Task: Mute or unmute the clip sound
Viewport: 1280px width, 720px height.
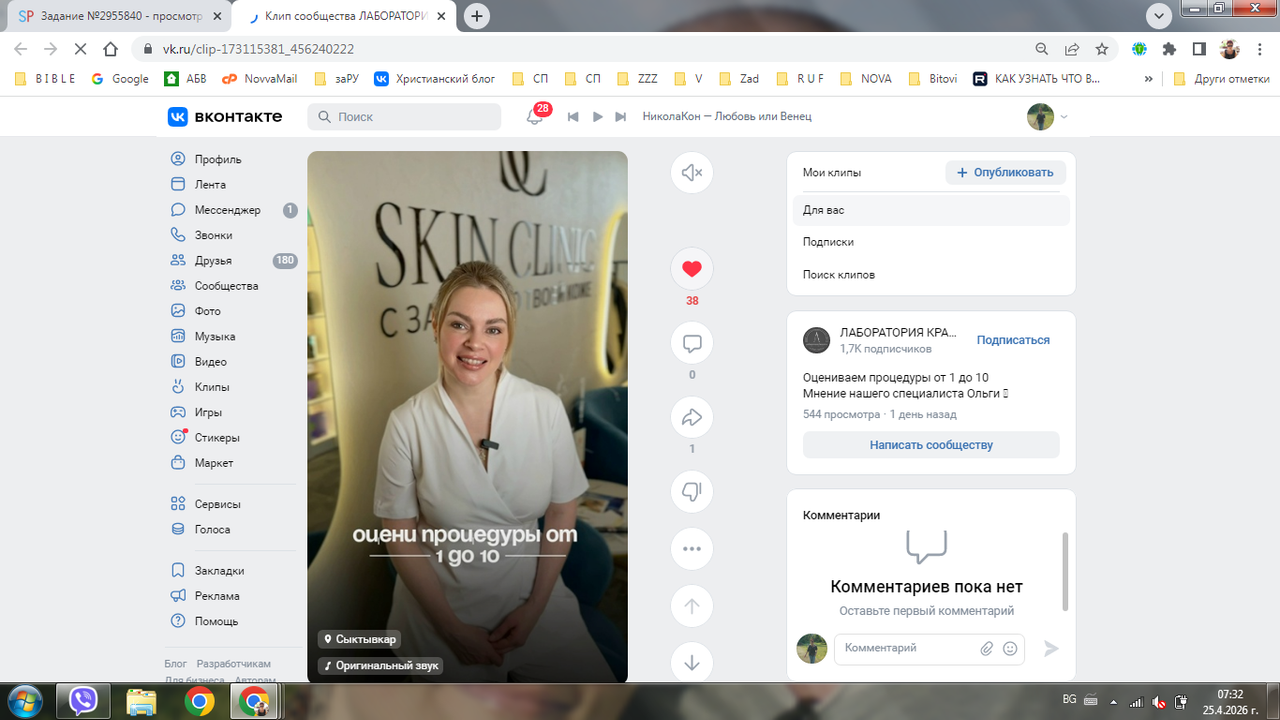Action: [x=691, y=172]
